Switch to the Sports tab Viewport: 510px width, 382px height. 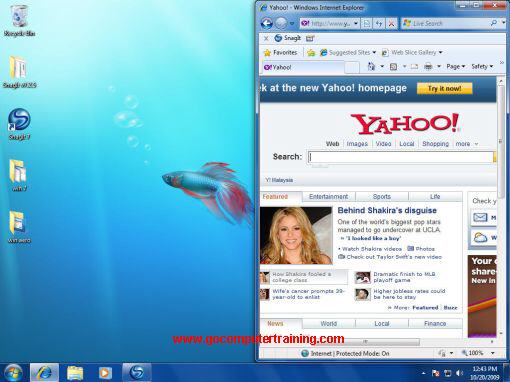tap(382, 197)
